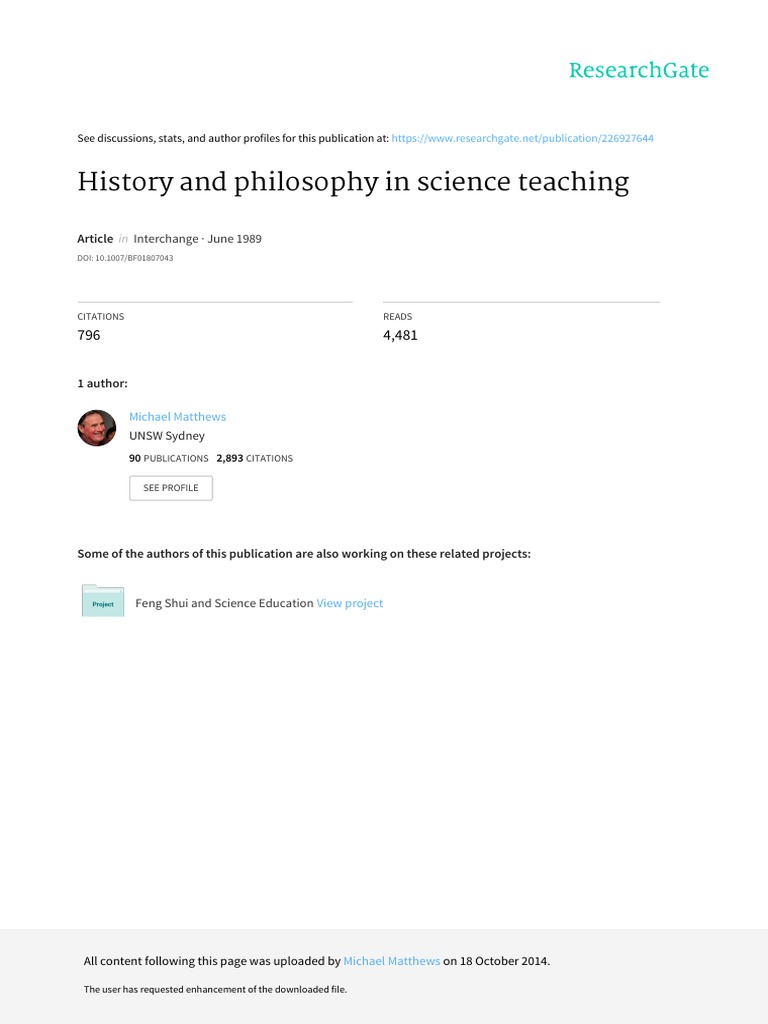Image resolution: width=768 pixels, height=1024 pixels.
Task: Click the 796 citations count
Action: pyautogui.click(x=89, y=335)
